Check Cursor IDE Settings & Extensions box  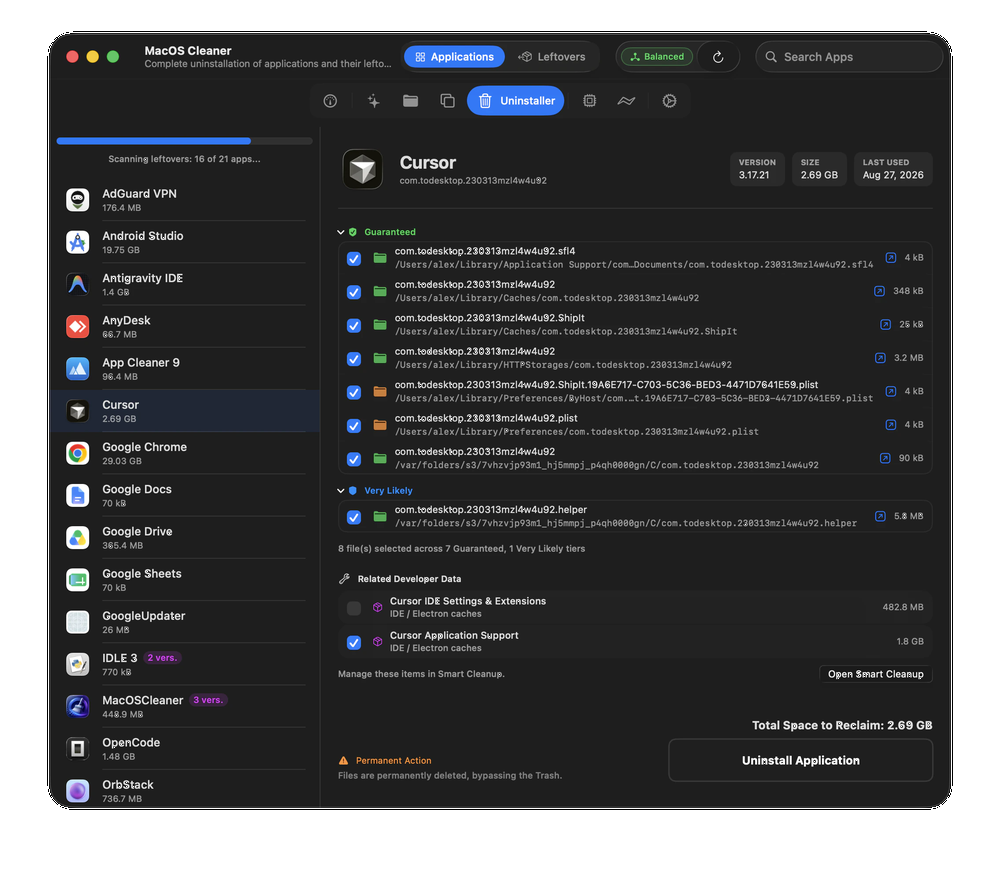pyautogui.click(x=354, y=608)
